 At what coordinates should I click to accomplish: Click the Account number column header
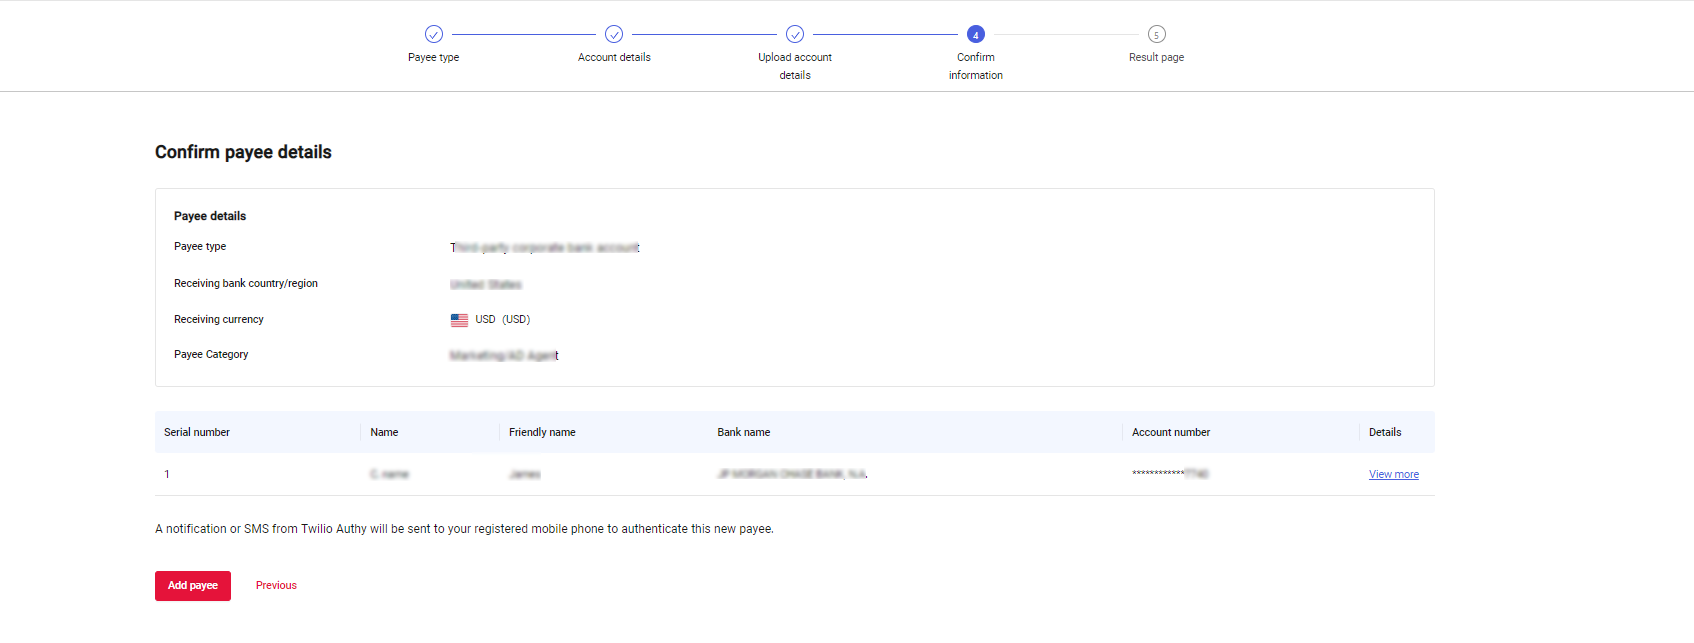point(1171,433)
